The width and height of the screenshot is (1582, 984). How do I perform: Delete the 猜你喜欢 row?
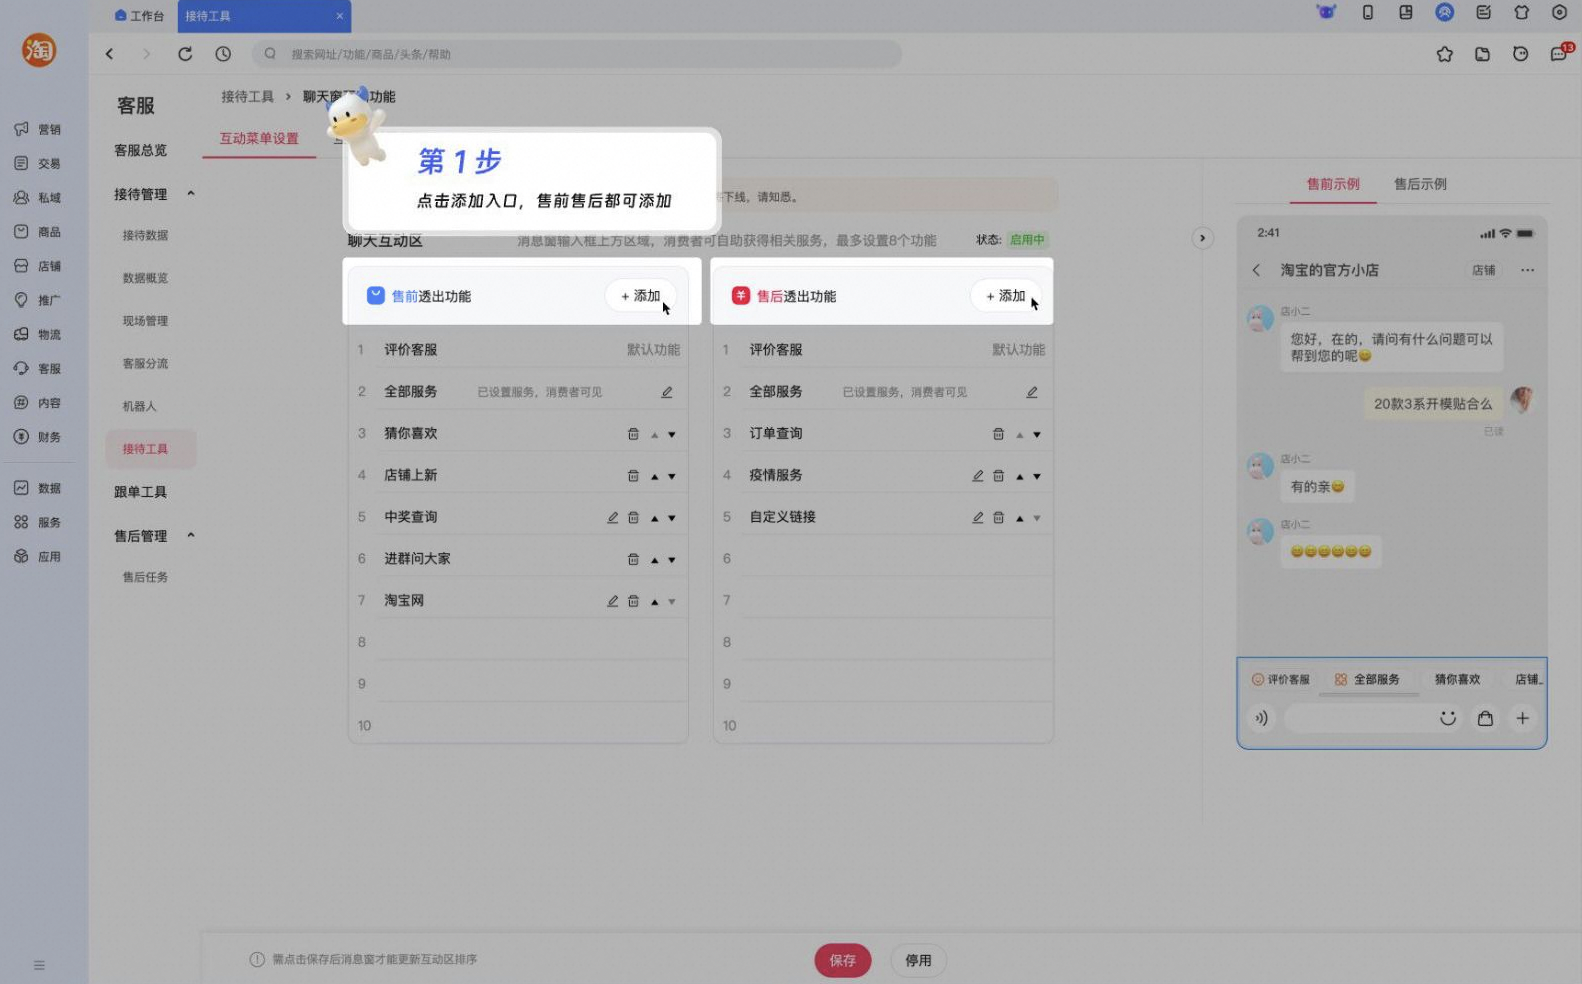point(633,434)
